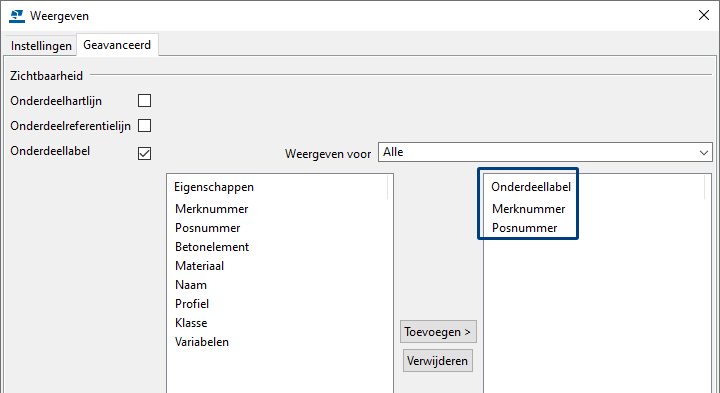Select Klasse in the Eigenschappen list
The image size is (720, 393).
pos(191,323)
